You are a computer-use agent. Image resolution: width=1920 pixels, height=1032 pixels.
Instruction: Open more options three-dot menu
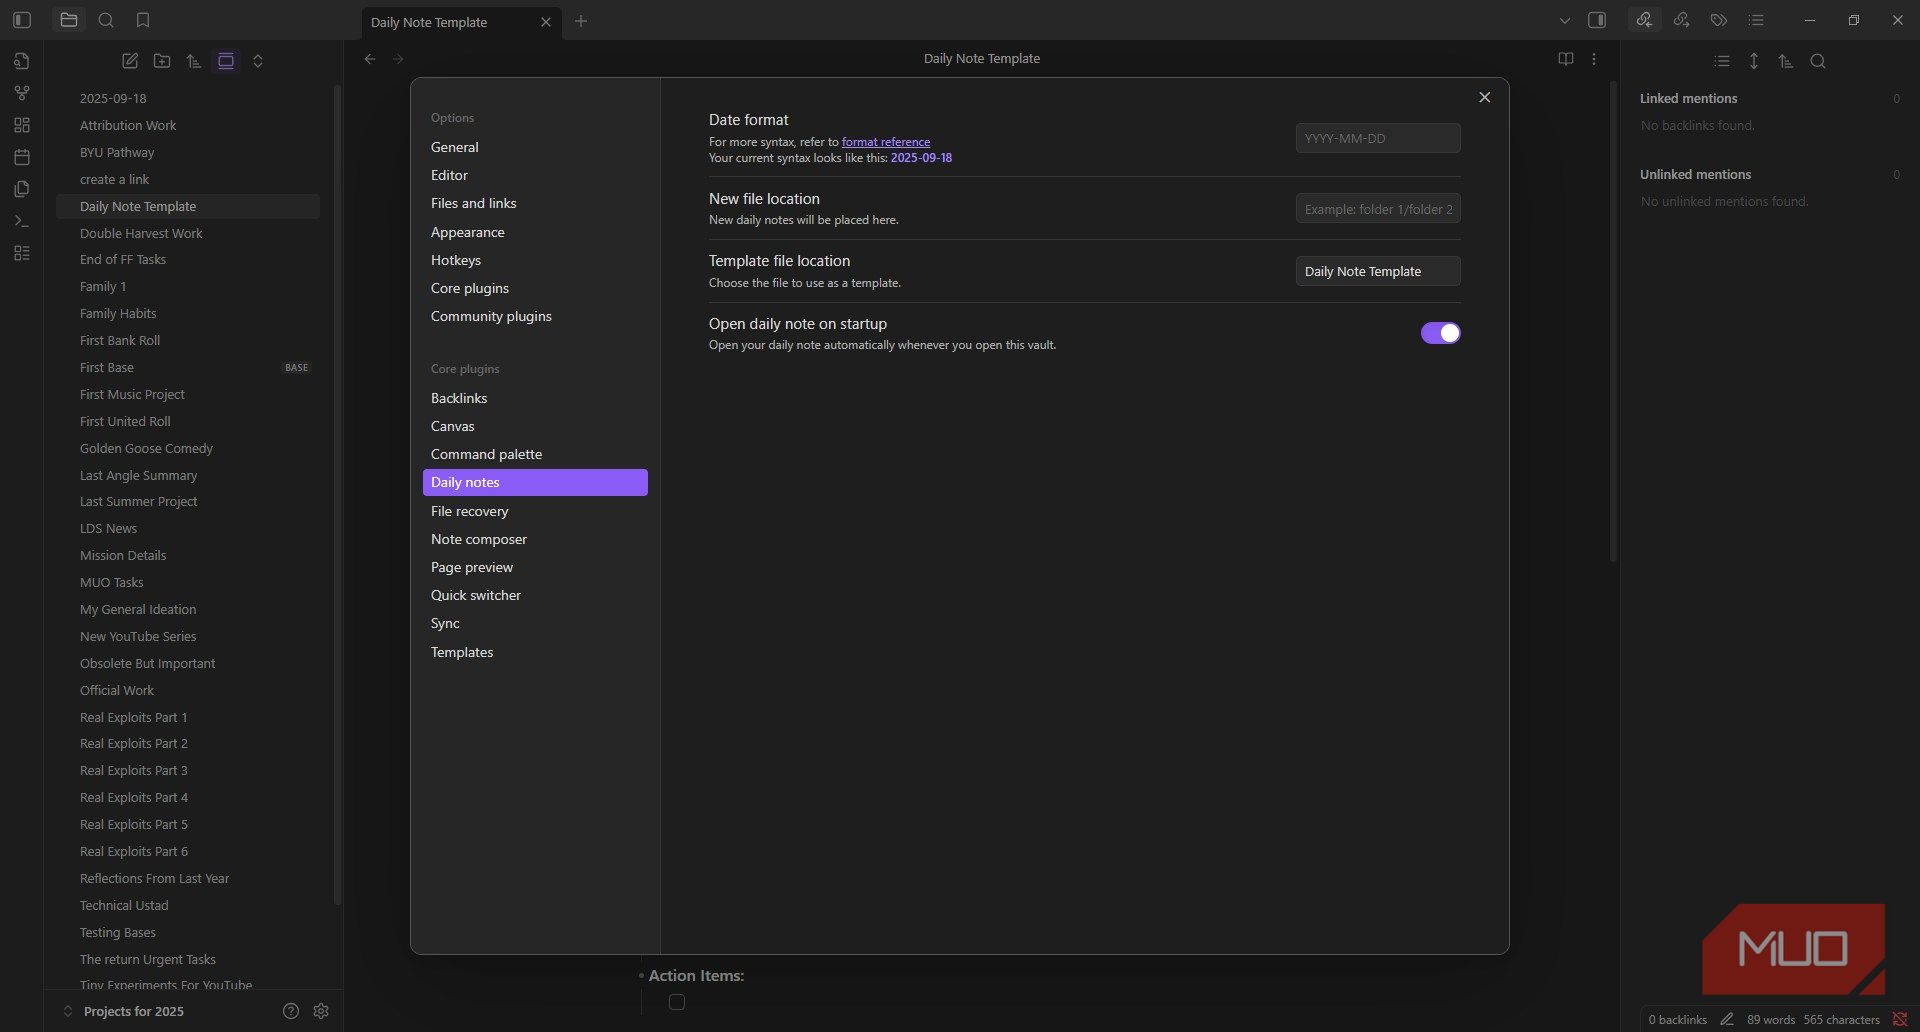1594,59
